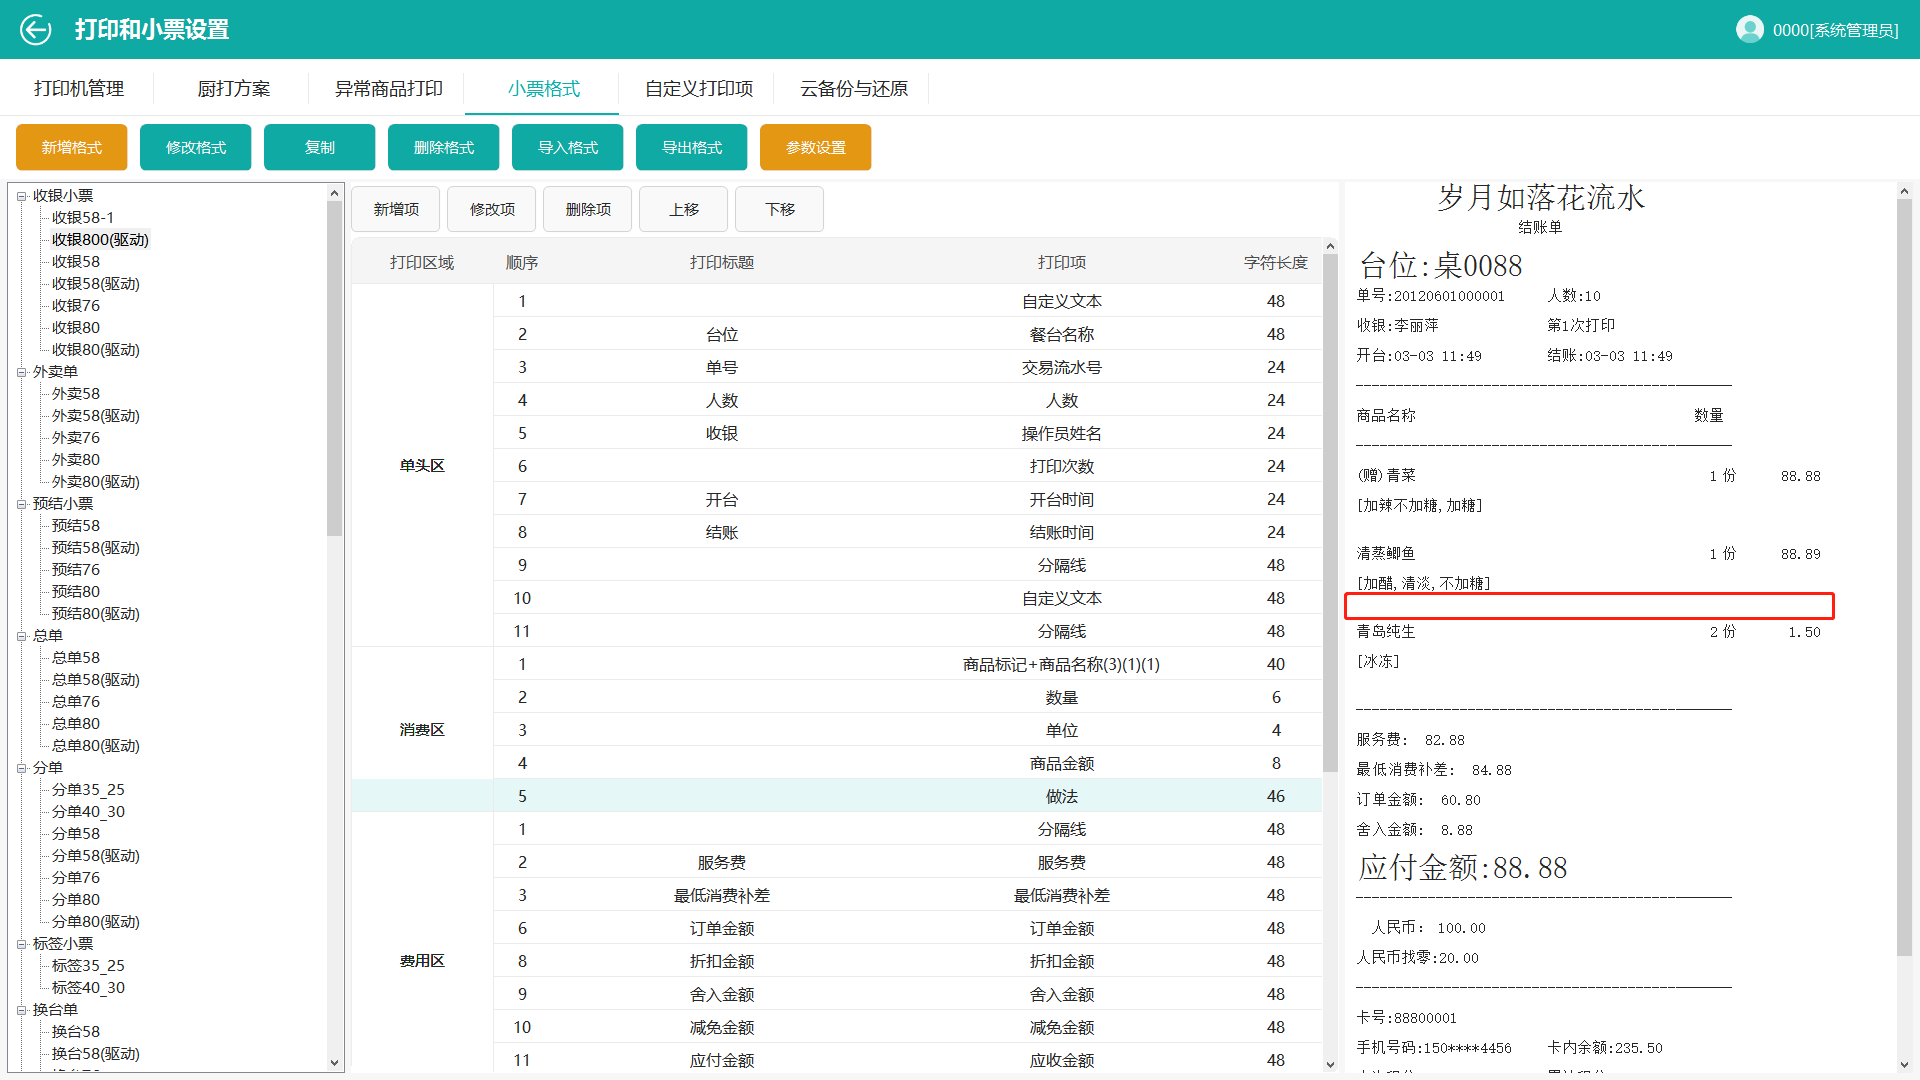Viewport: 1920px width, 1080px height.
Task: Click the user avatar icon
Action: click(x=1749, y=30)
